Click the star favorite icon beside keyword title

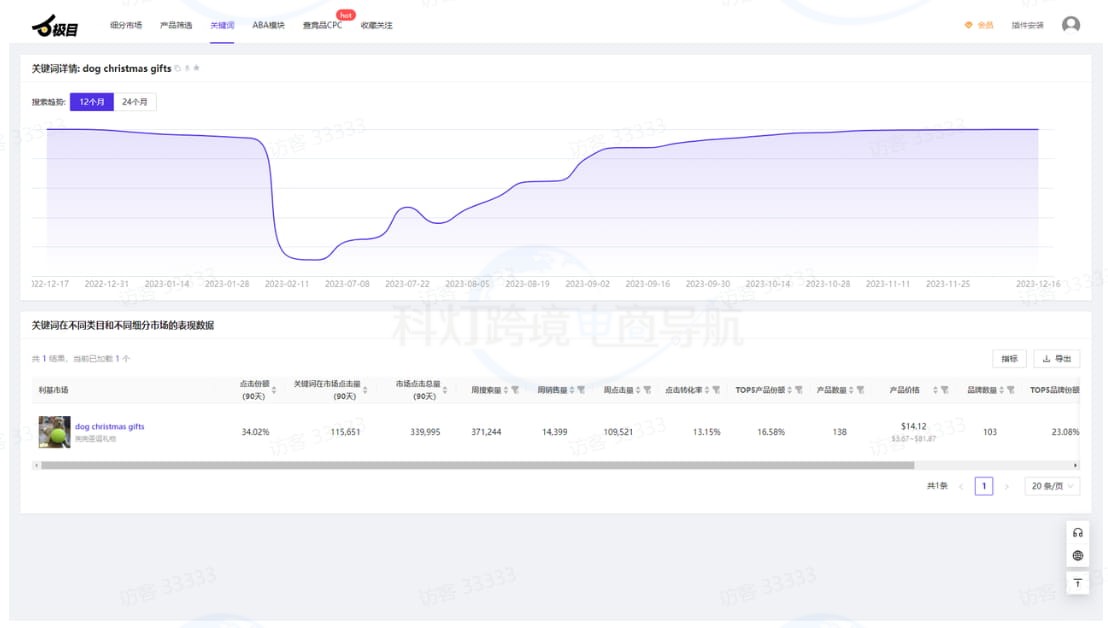[x=197, y=69]
